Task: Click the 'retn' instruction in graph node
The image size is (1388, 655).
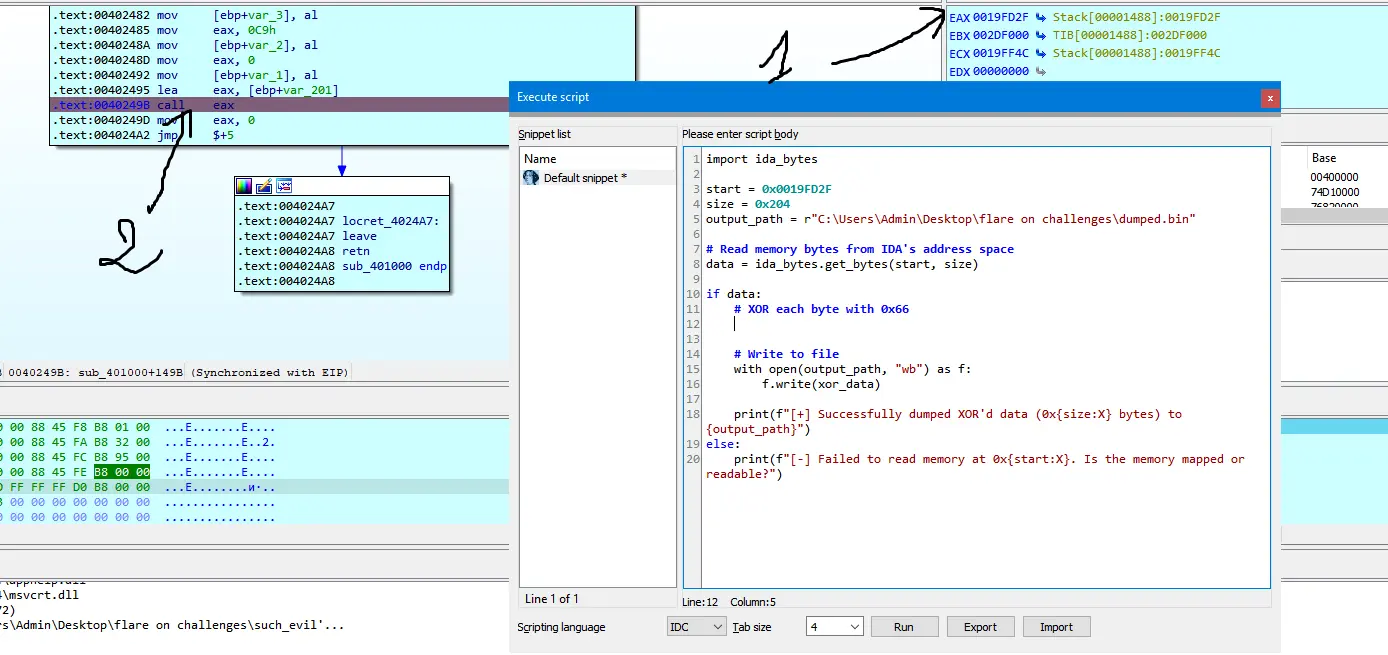Action: click(356, 251)
